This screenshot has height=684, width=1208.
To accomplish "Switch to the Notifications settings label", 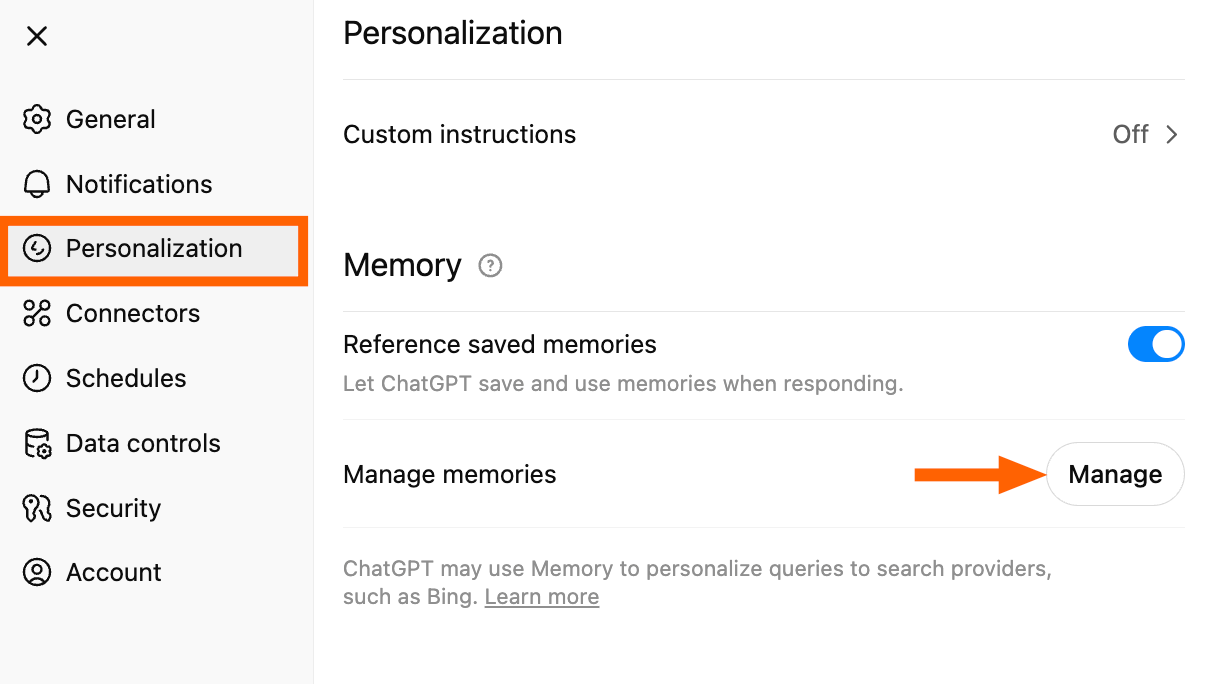I will tap(139, 184).
